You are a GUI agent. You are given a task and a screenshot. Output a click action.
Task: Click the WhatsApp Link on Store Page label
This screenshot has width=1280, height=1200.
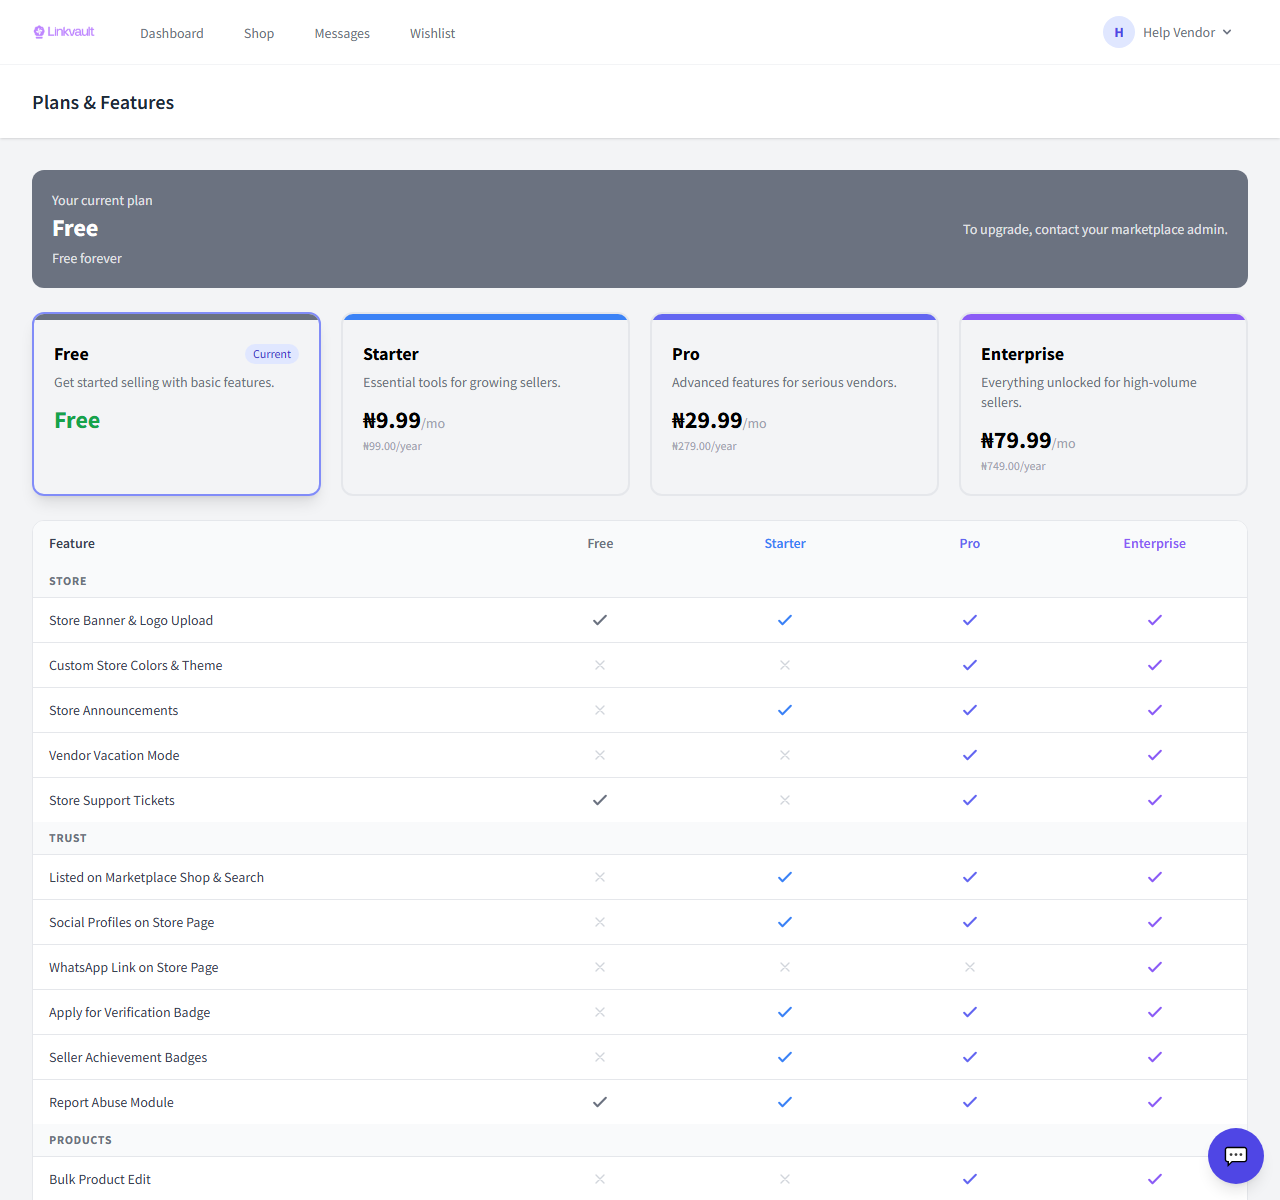click(x=134, y=967)
